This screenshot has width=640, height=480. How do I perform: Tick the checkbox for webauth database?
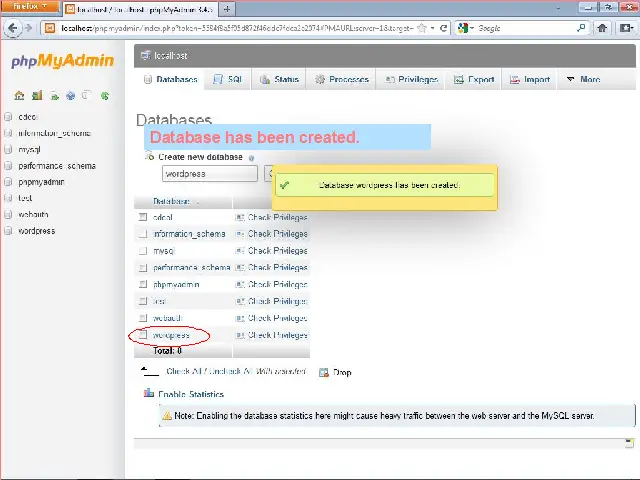pyautogui.click(x=142, y=318)
